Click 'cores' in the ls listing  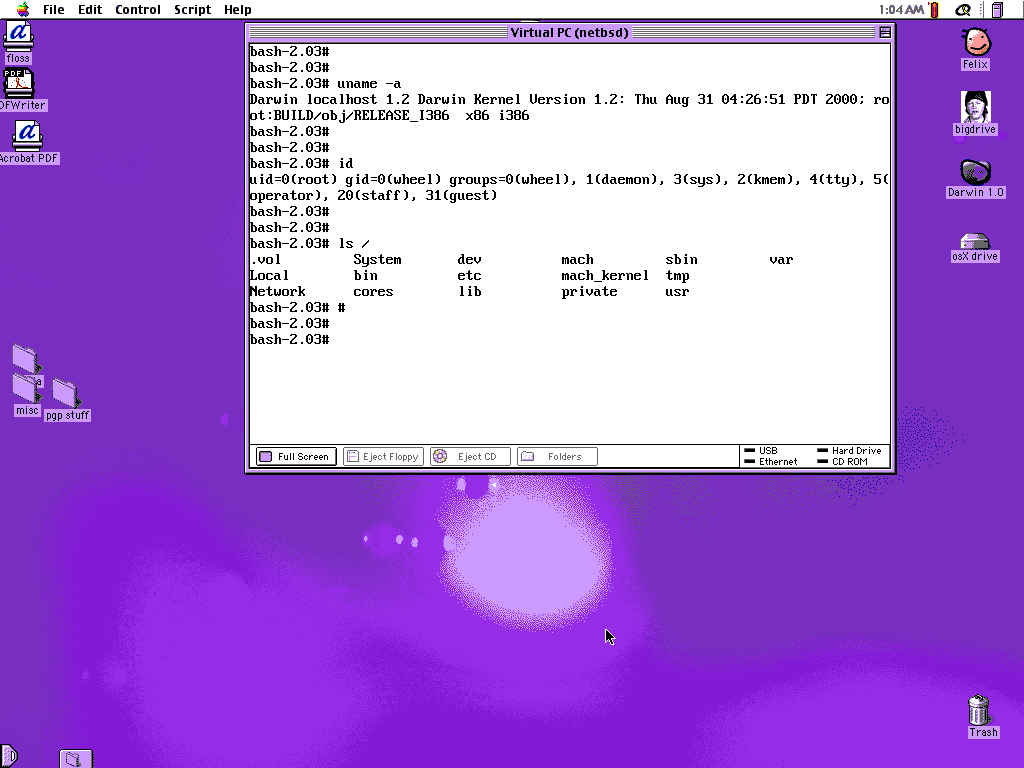[x=373, y=291]
